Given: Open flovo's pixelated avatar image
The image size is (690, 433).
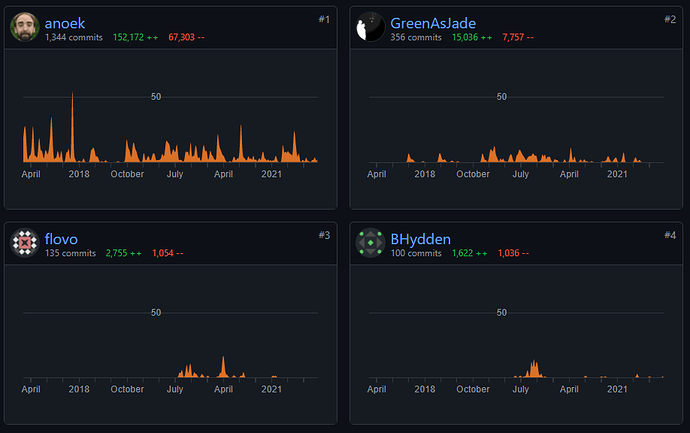Looking at the screenshot, I should click(25, 244).
